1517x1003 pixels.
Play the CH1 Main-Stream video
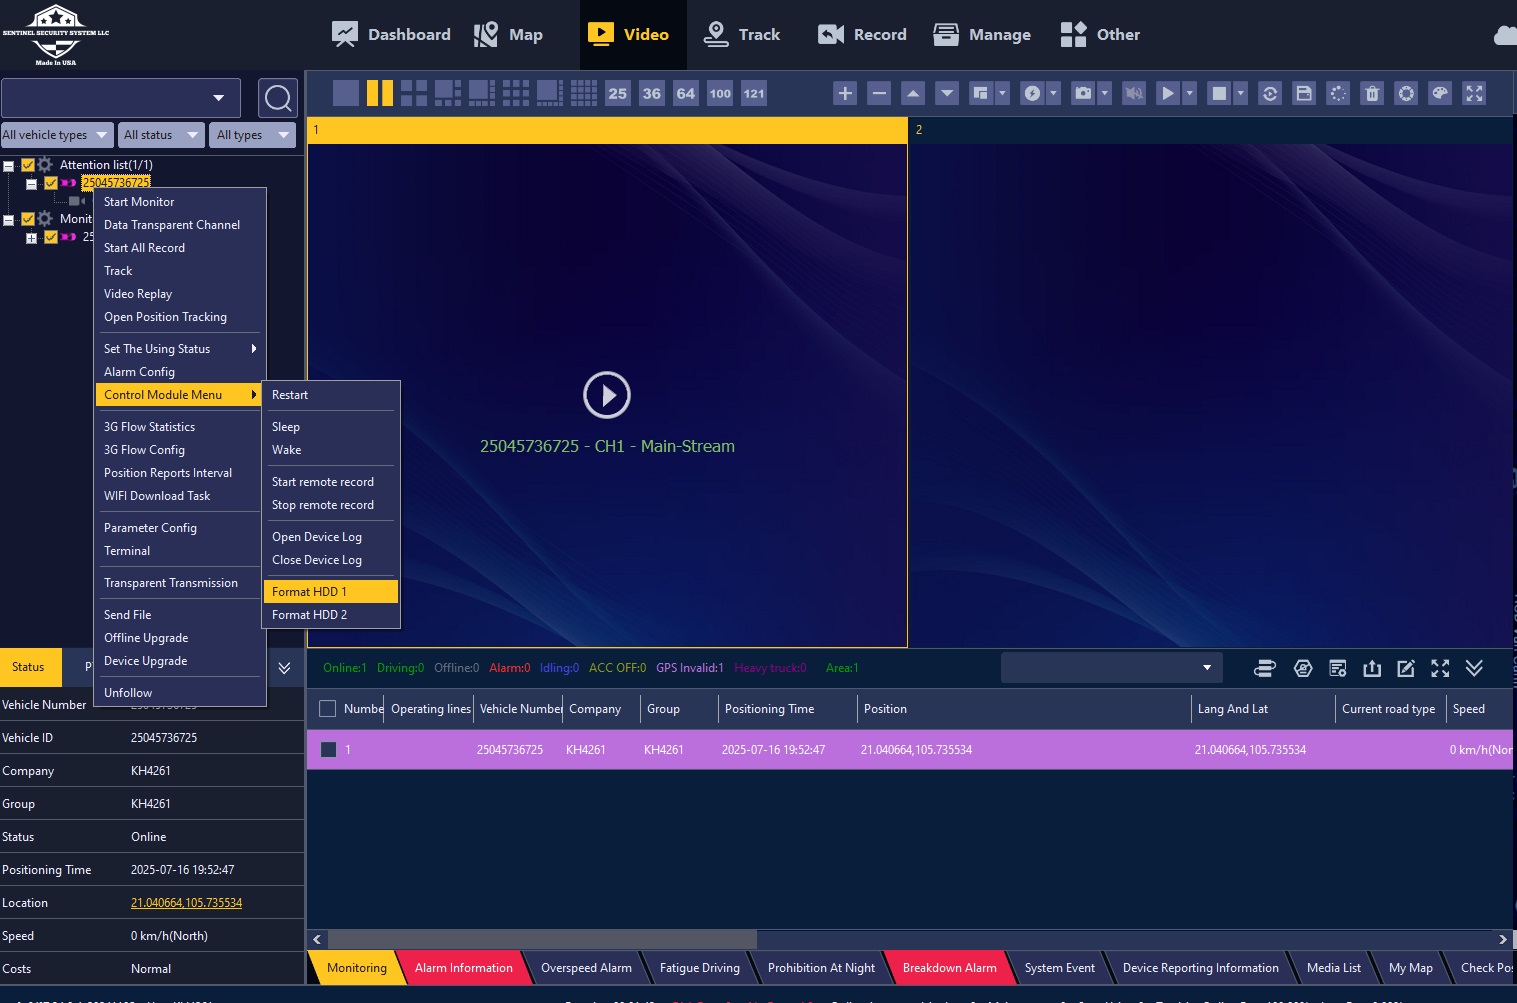pyautogui.click(x=606, y=395)
